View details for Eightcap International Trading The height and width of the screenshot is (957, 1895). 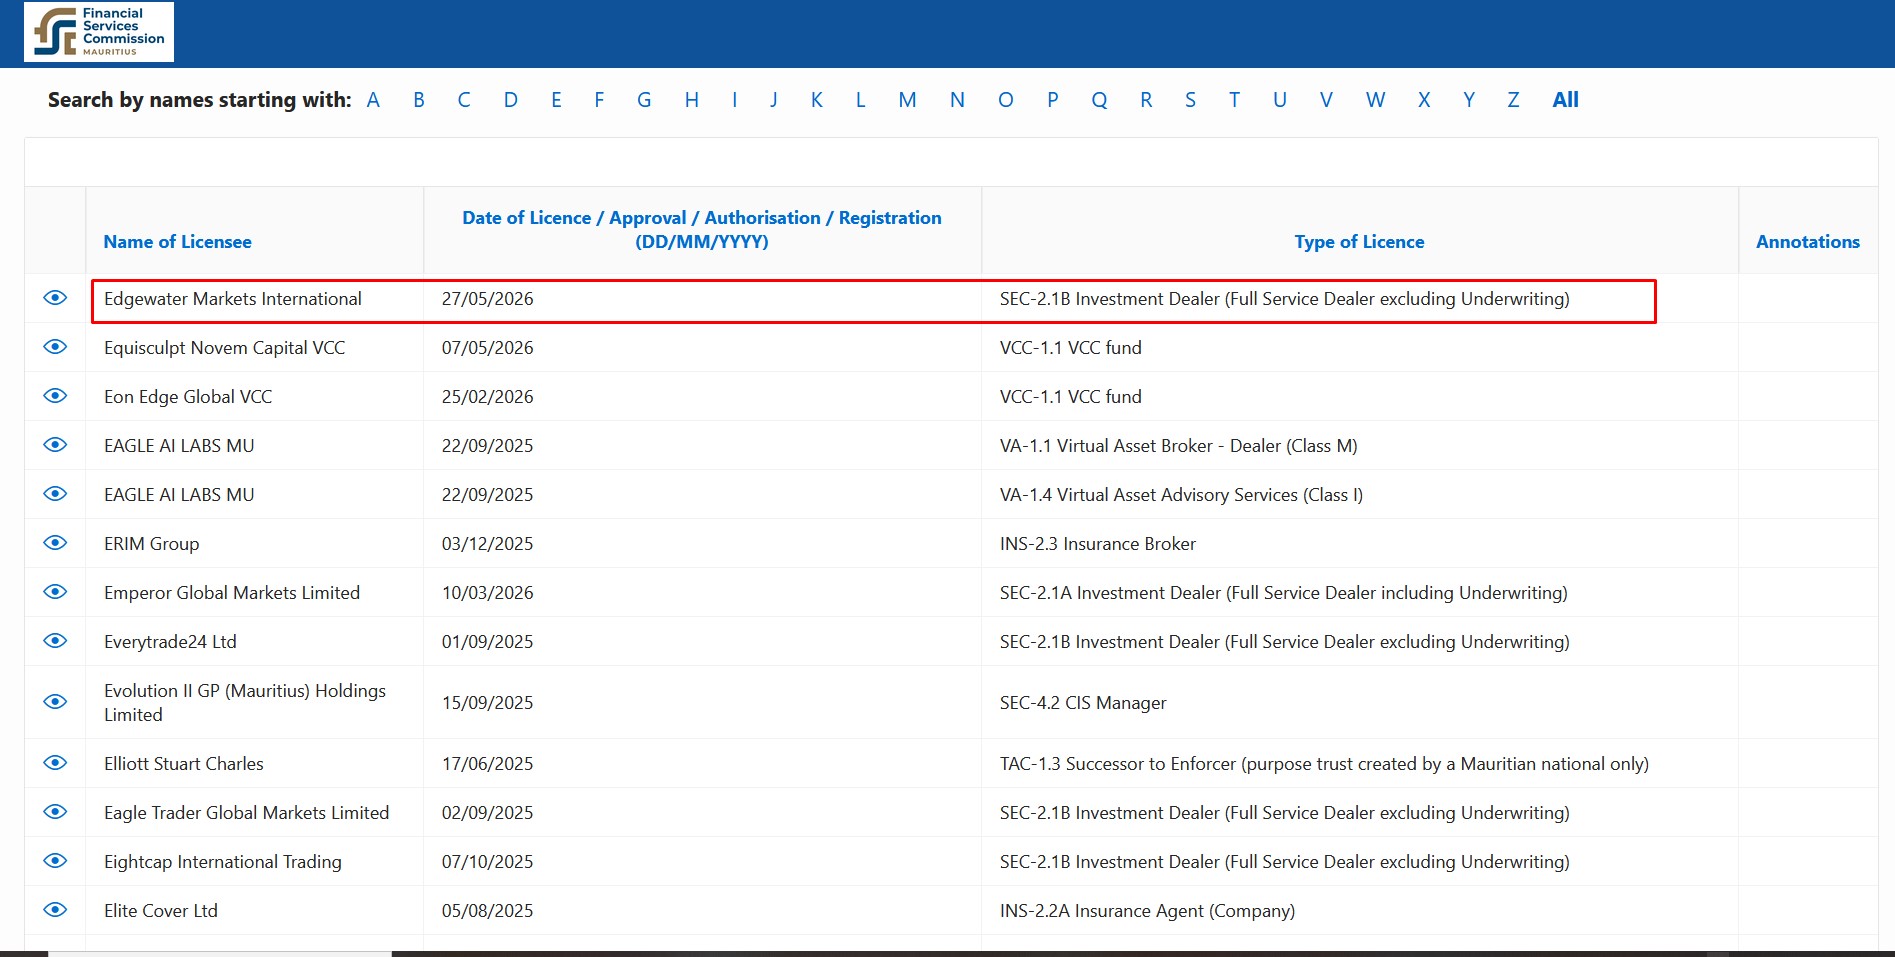(55, 861)
